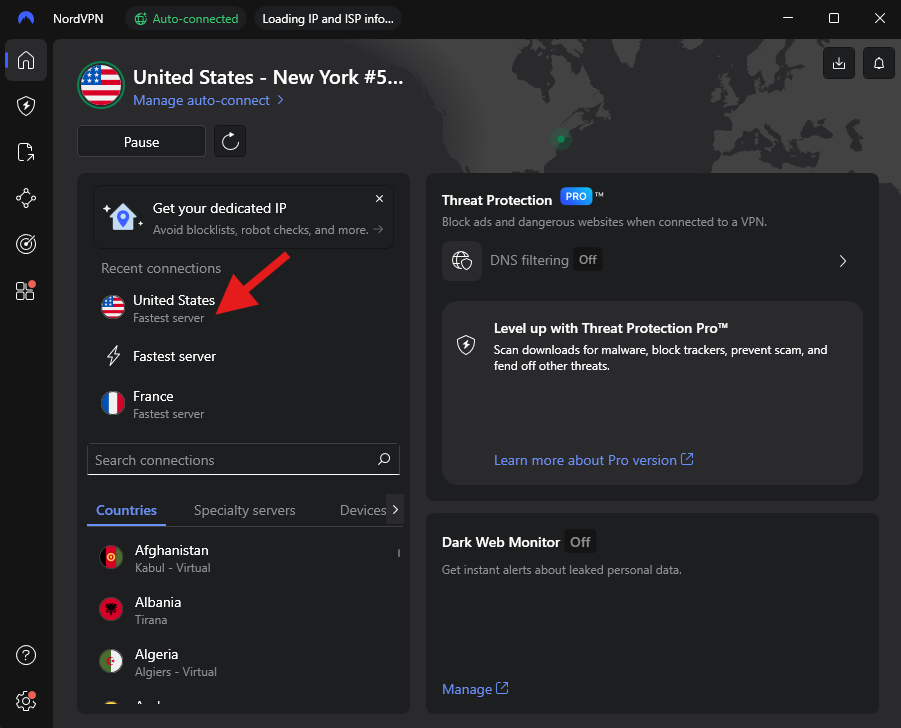Open Manage auto-connect options
Screen dimensions: 901x728
[x=202, y=100]
